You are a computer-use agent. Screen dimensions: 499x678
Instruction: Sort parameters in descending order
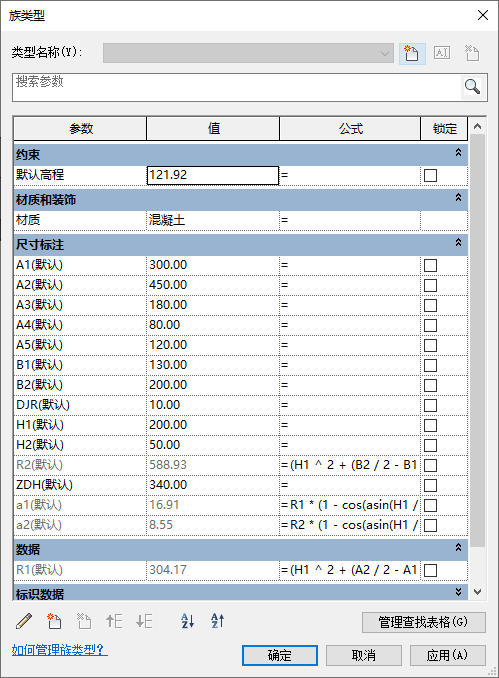pos(218,621)
